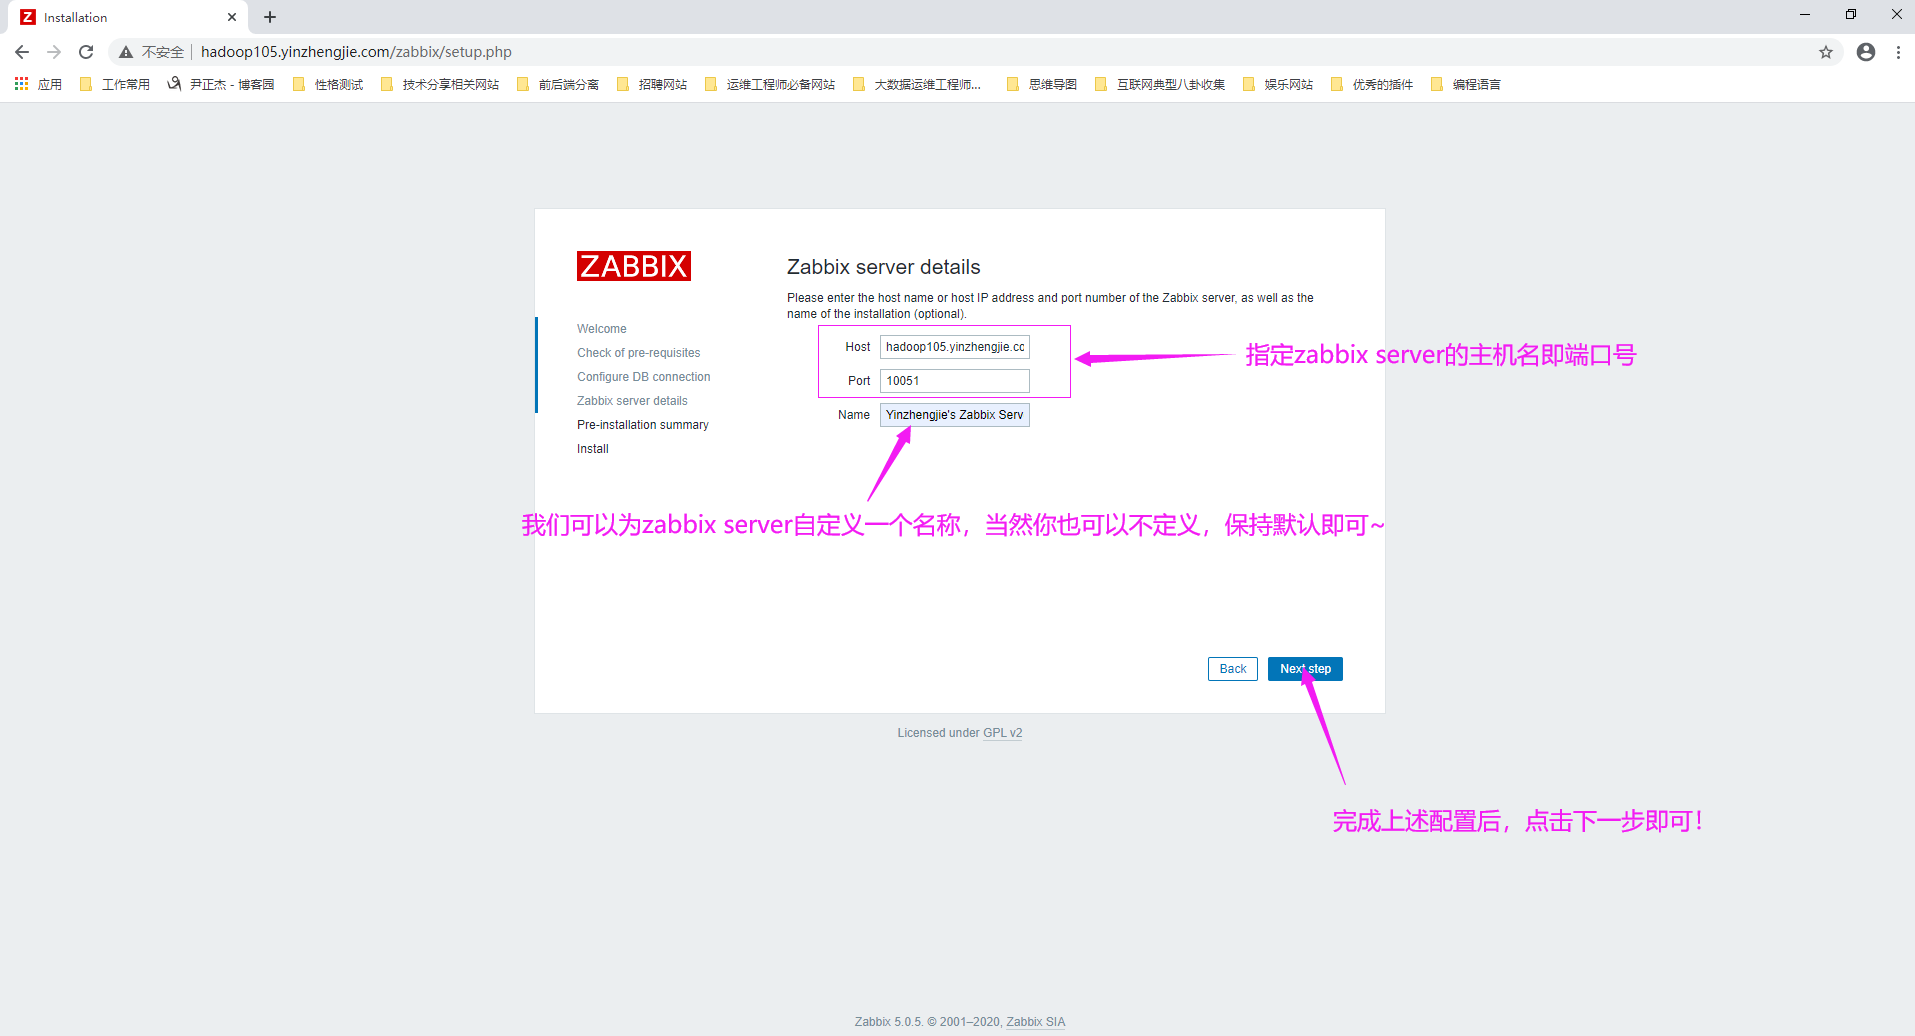Click the Name input field

point(955,415)
